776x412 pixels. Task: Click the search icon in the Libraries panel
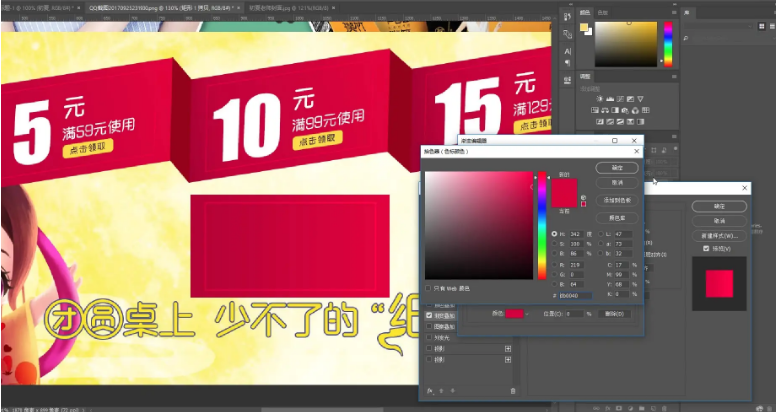click(x=686, y=38)
